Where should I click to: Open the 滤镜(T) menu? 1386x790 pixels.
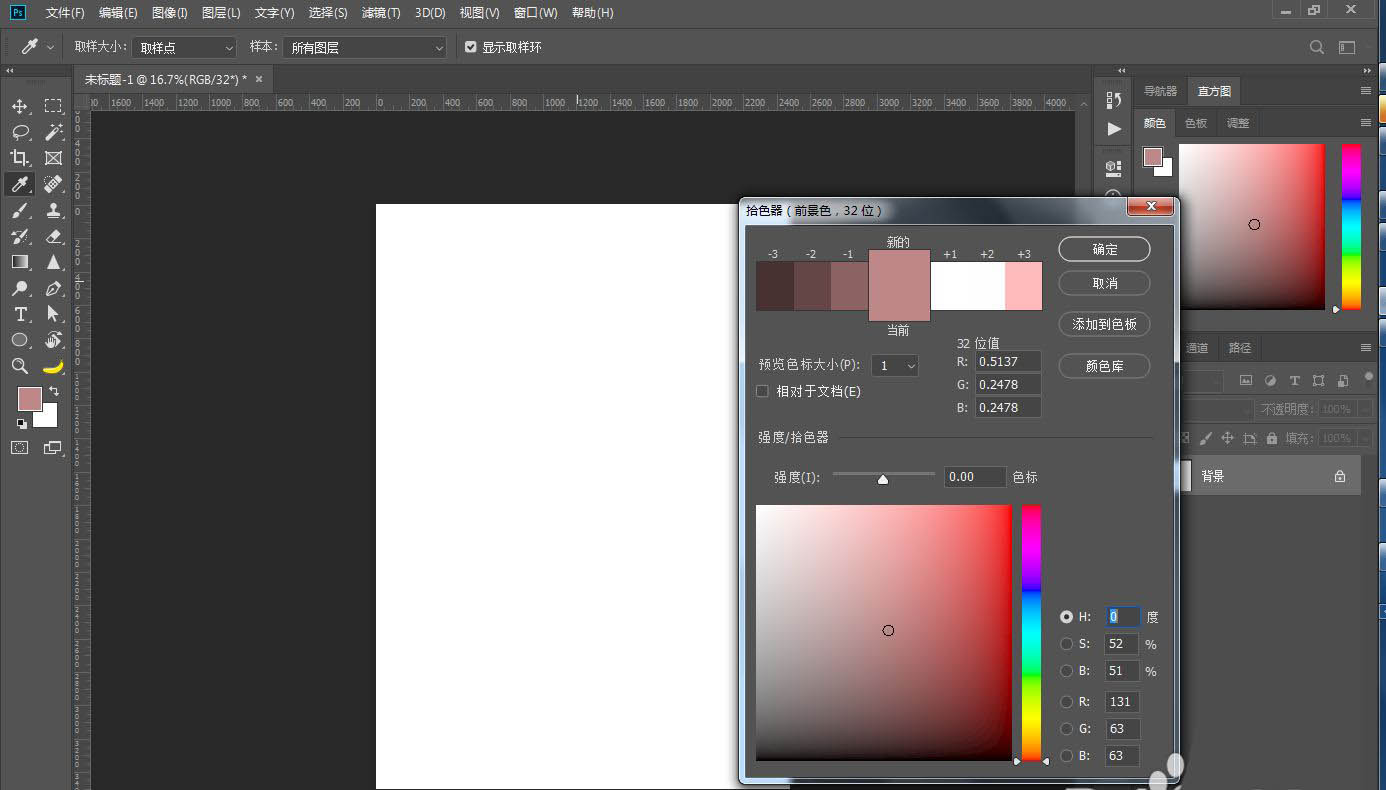tap(381, 13)
